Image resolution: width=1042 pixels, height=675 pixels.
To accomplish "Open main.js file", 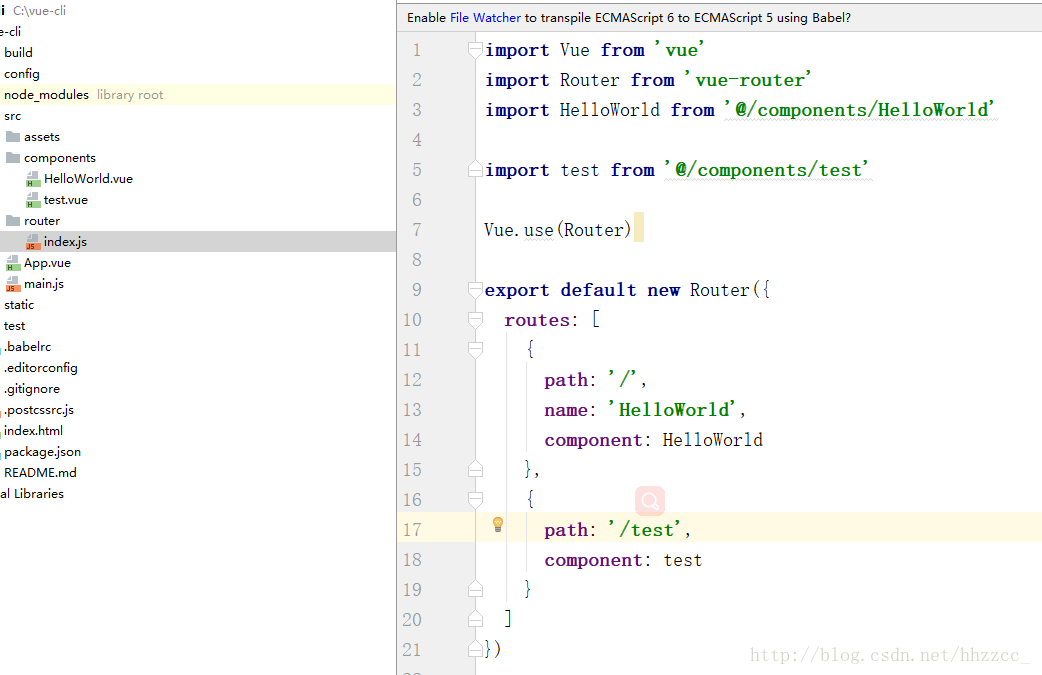I will (x=44, y=284).
